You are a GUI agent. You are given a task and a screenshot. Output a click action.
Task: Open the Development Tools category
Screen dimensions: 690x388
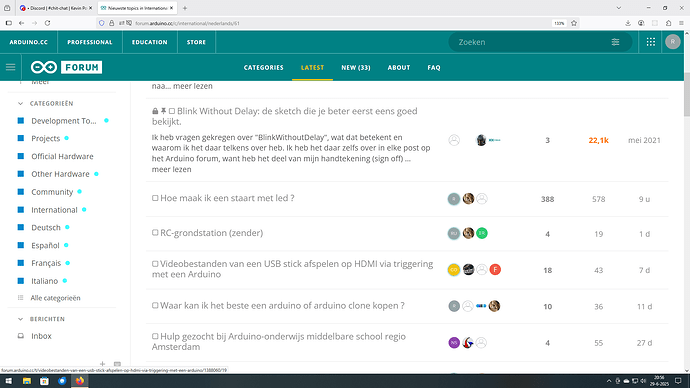tap(64, 121)
